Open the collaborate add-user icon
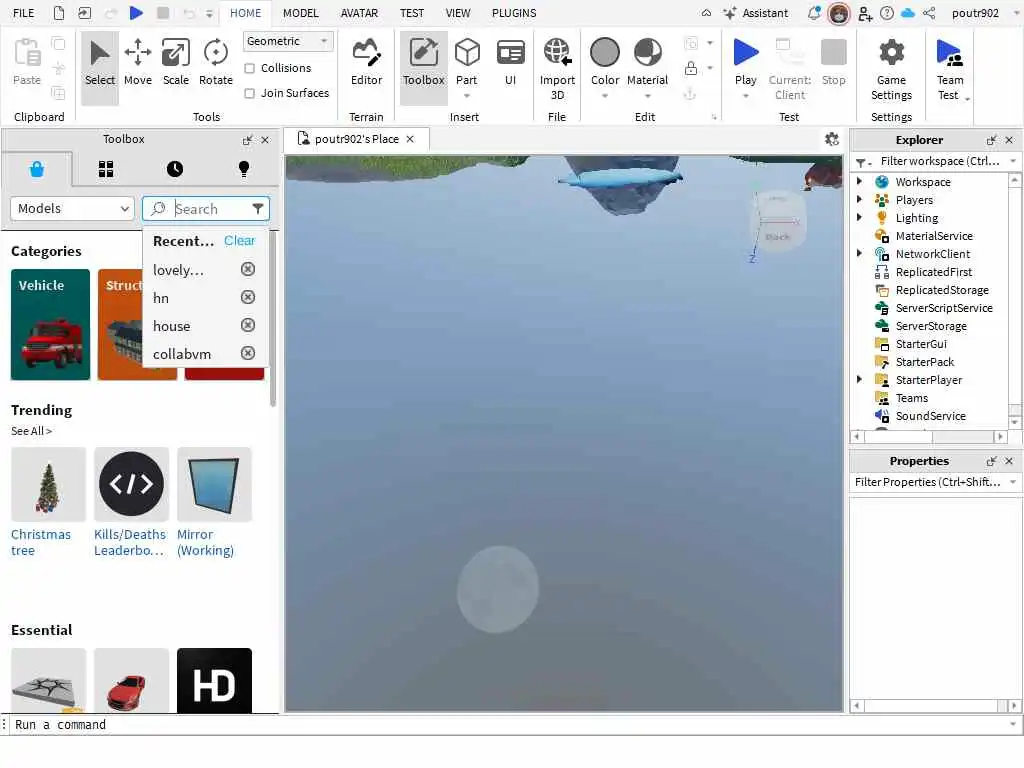The width and height of the screenshot is (1024, 768). click(x=865, y=13)
